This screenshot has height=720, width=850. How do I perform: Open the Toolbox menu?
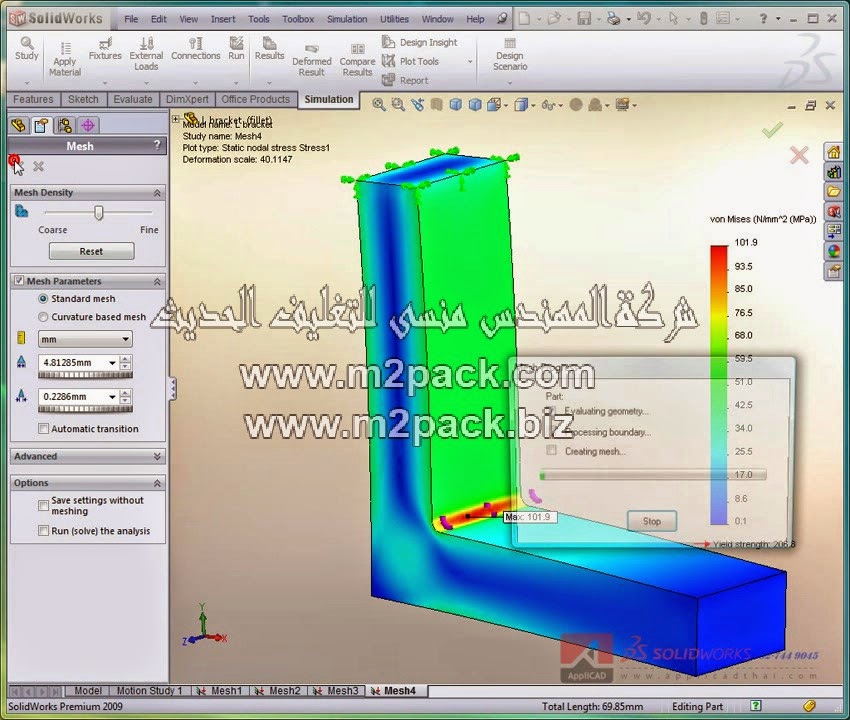[x=298, y=19]
